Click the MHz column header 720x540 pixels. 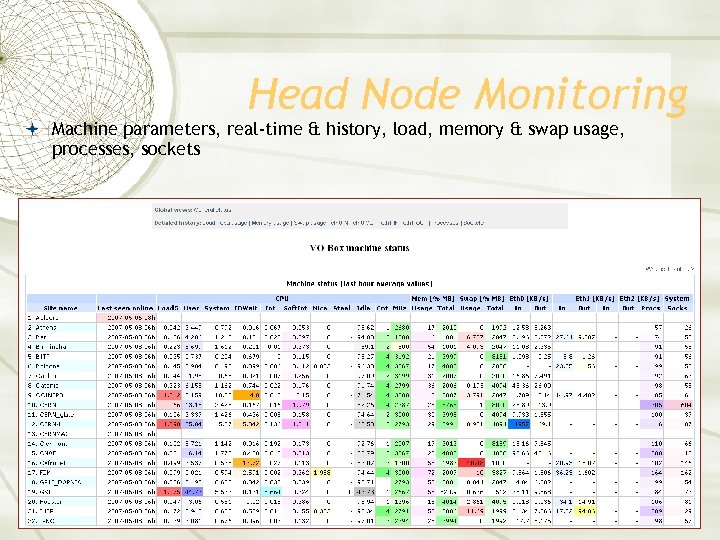(x=399, y=308)
